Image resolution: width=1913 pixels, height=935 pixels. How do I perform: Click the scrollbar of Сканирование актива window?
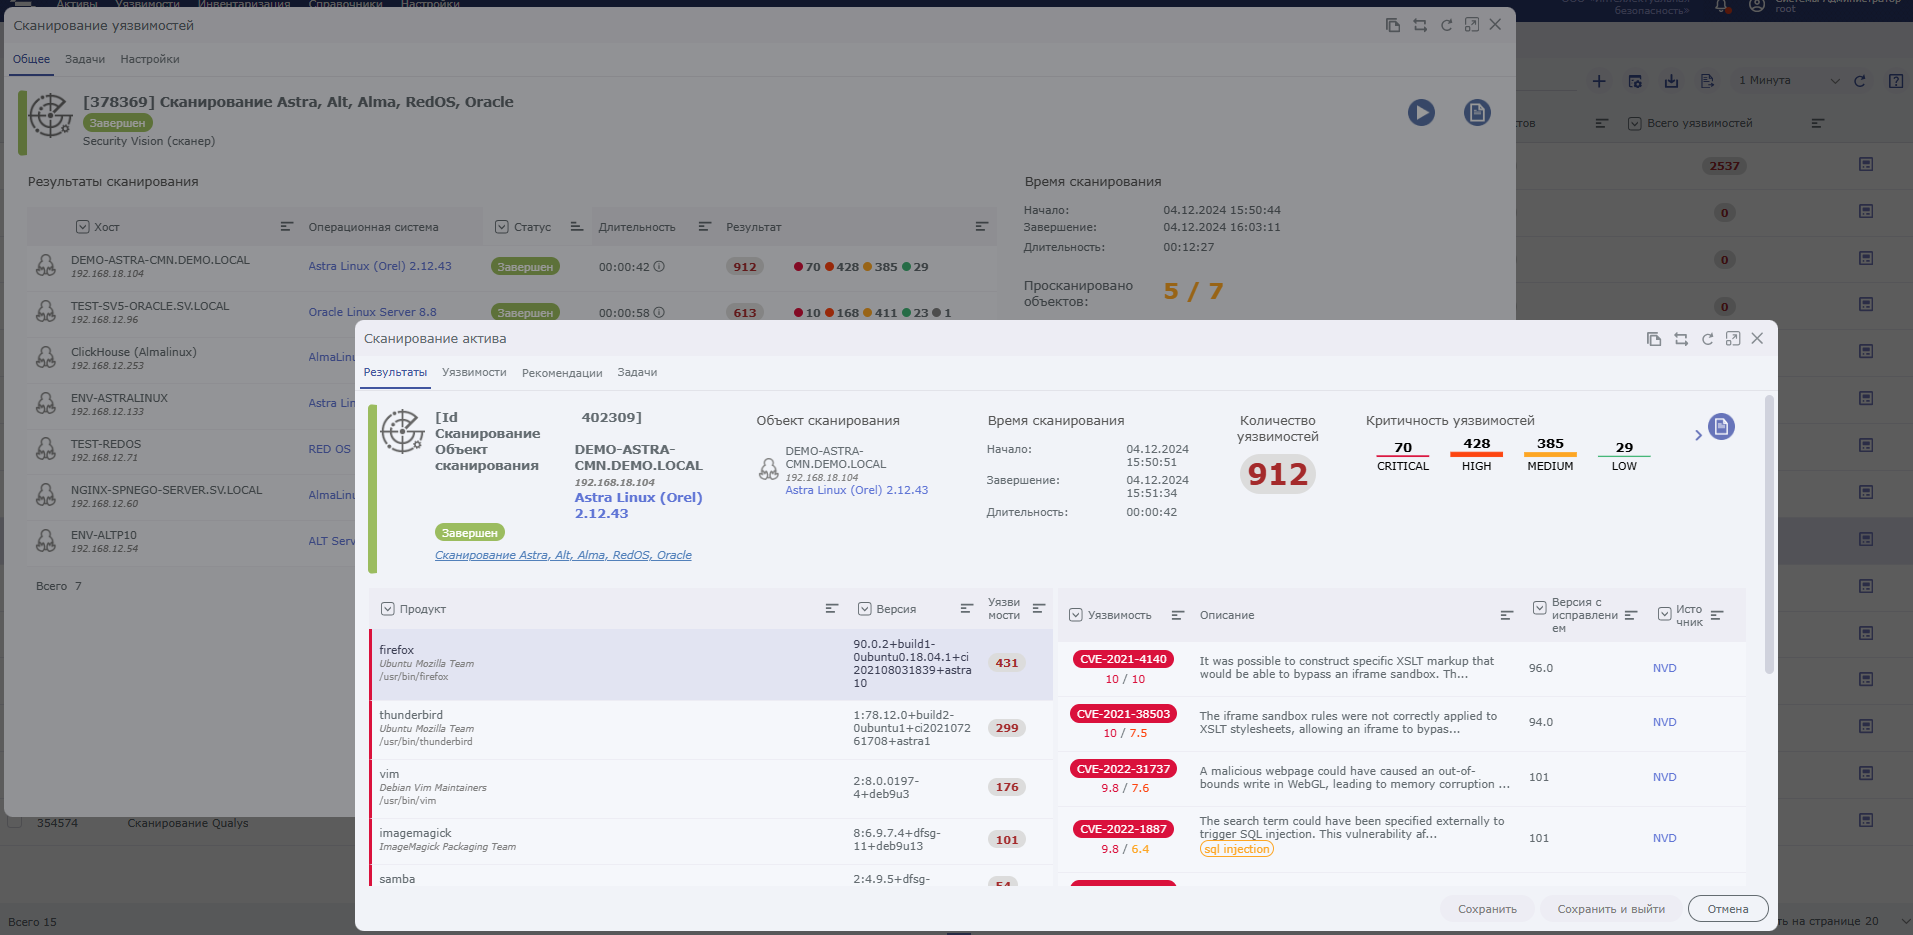(x=1769, y=535)
